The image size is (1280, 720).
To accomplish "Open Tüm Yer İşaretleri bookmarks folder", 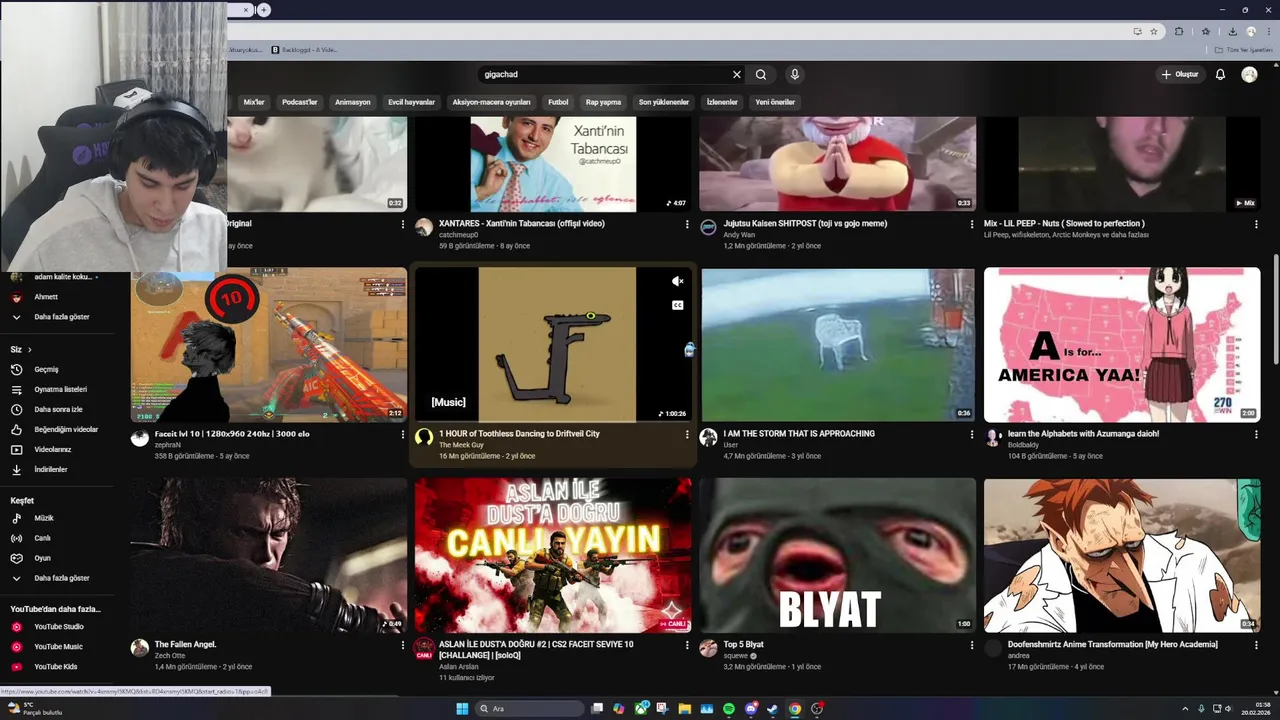I will 1246,50.
